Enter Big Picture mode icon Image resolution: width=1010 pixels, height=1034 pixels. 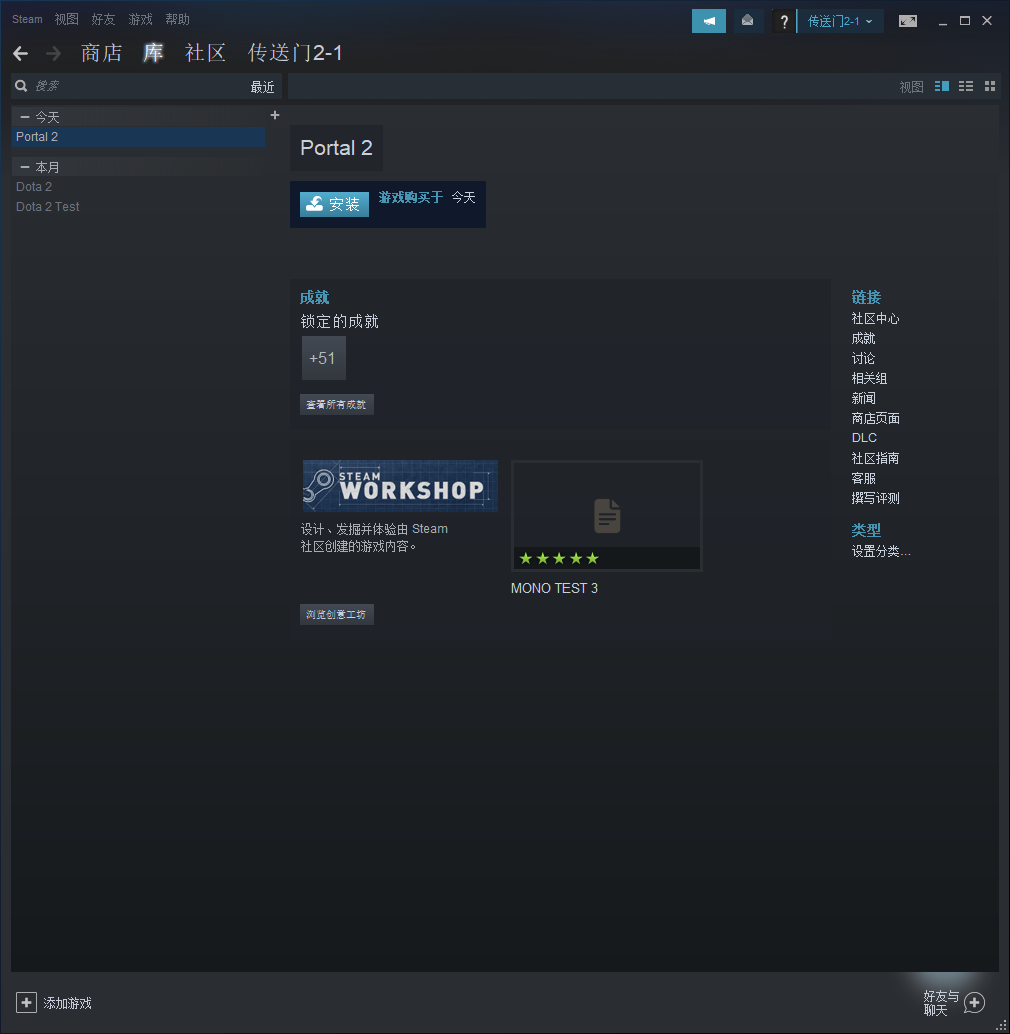click(x=908, y=21)
